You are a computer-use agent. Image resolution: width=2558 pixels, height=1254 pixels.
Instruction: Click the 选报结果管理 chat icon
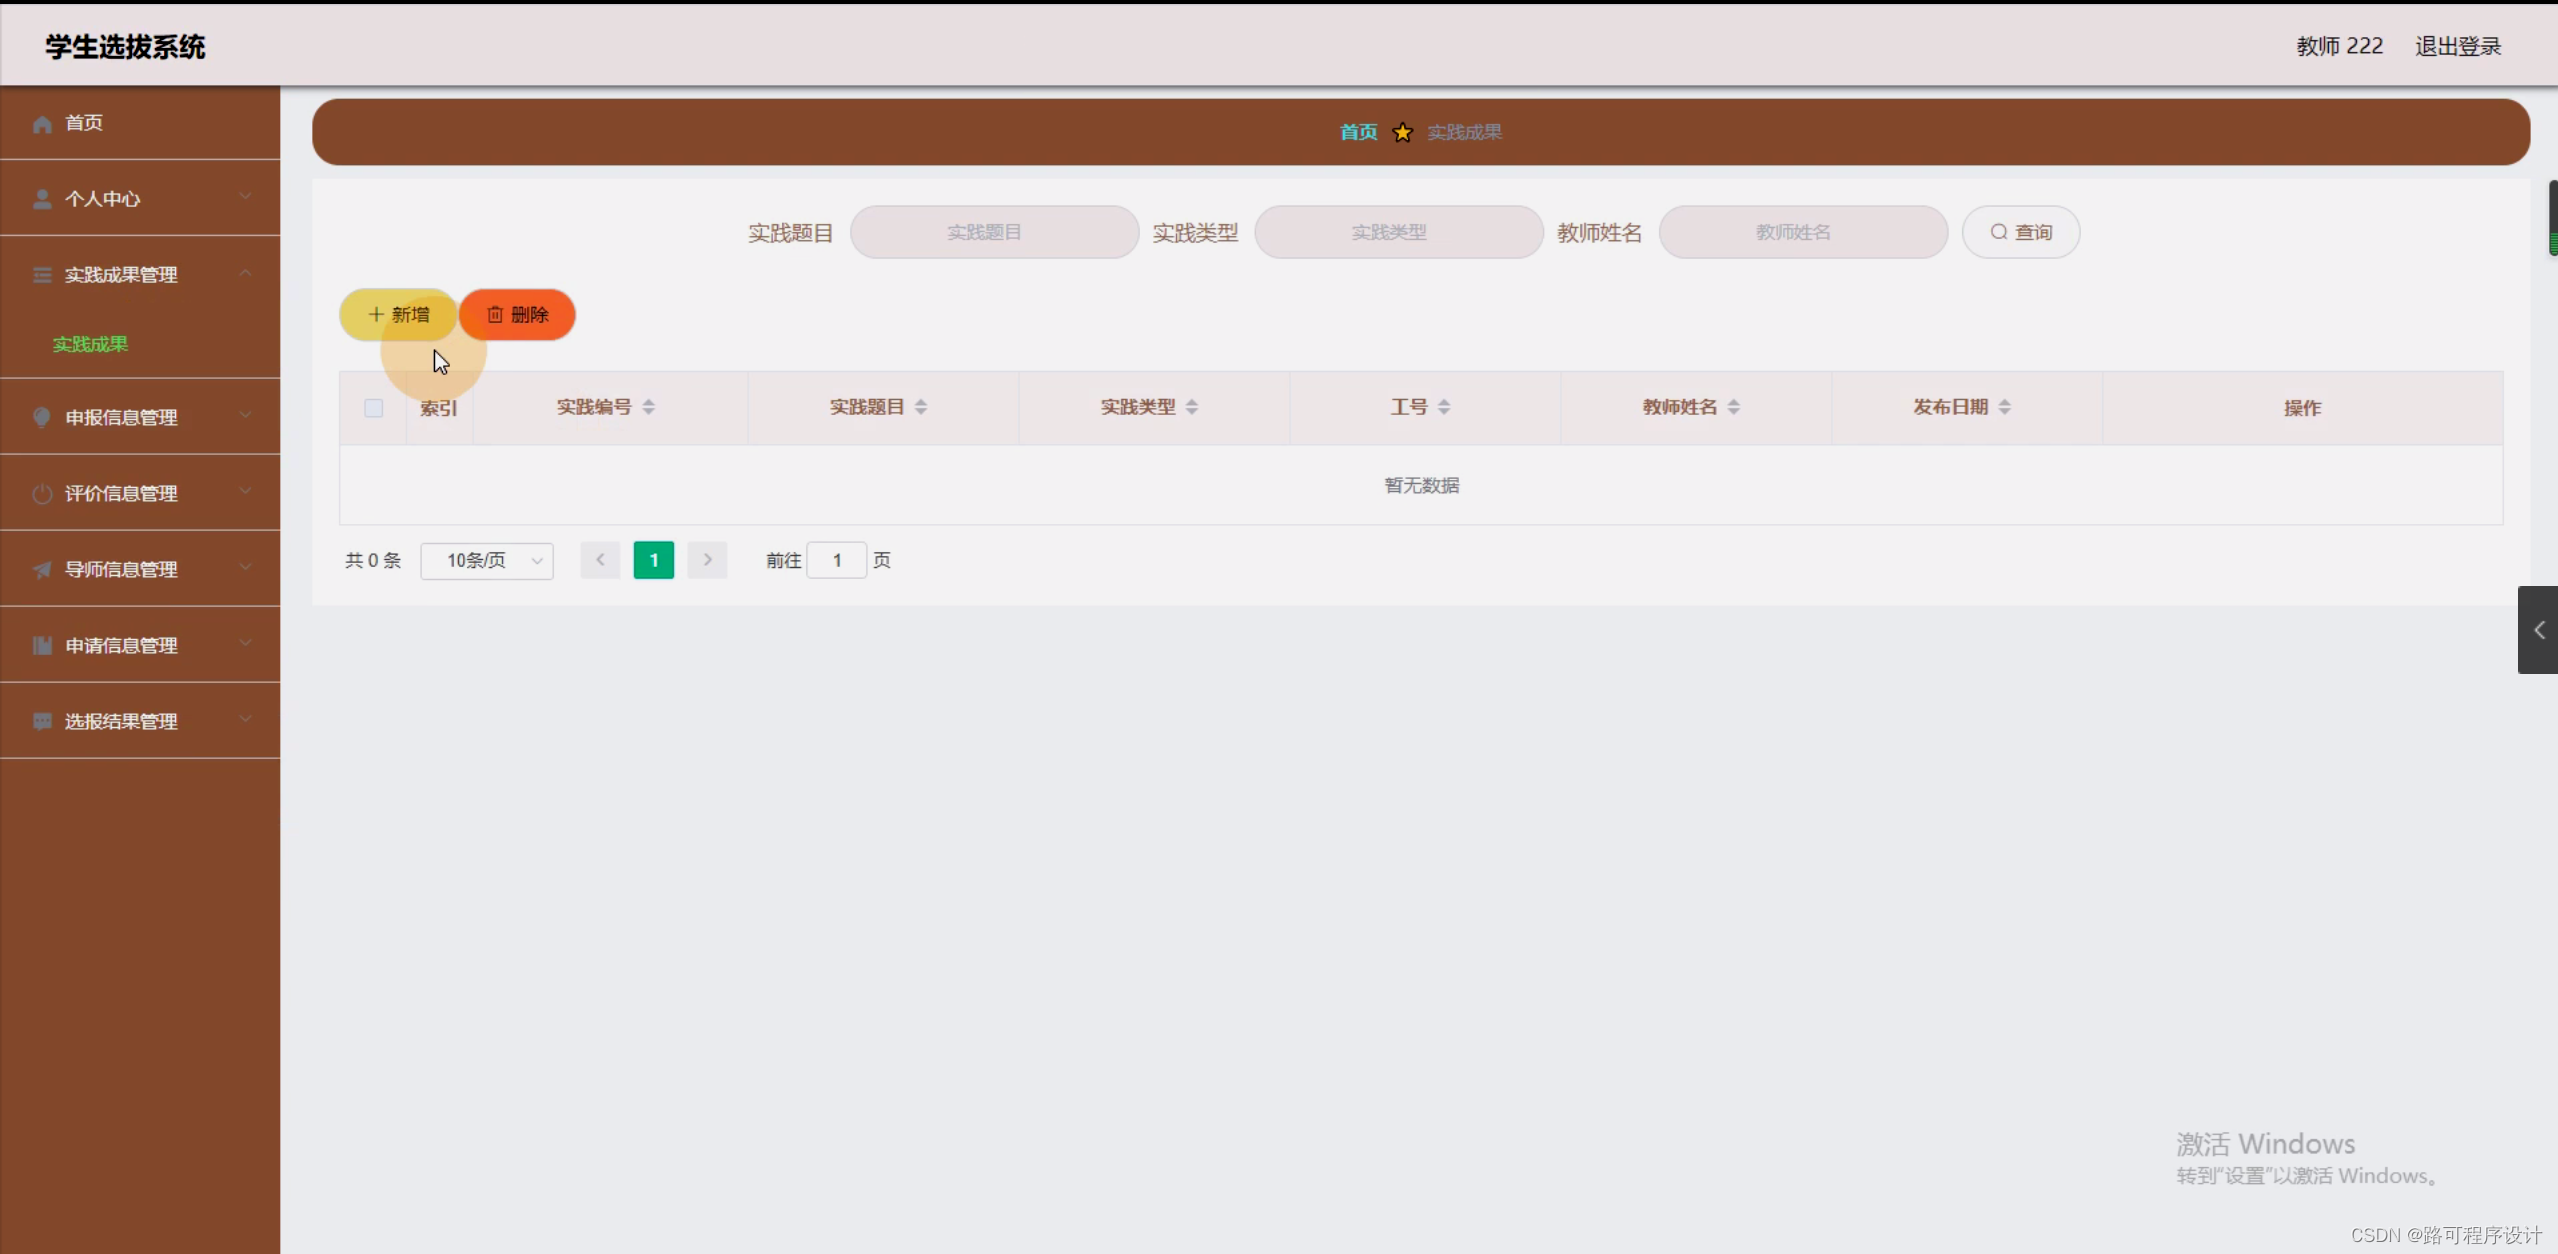pos(41,721)
